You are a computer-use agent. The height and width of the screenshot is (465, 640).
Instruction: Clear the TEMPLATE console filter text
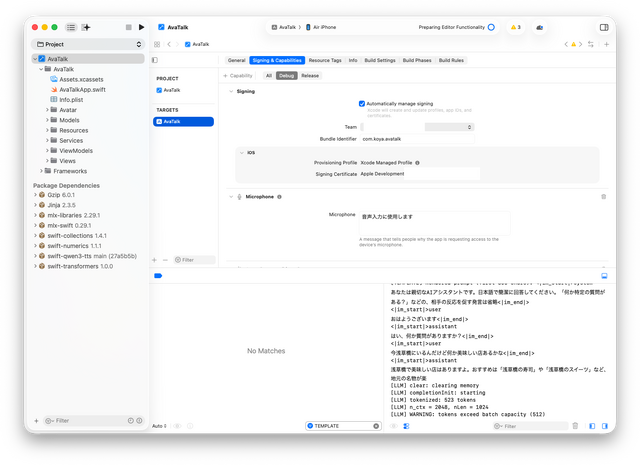click(376, 425)
